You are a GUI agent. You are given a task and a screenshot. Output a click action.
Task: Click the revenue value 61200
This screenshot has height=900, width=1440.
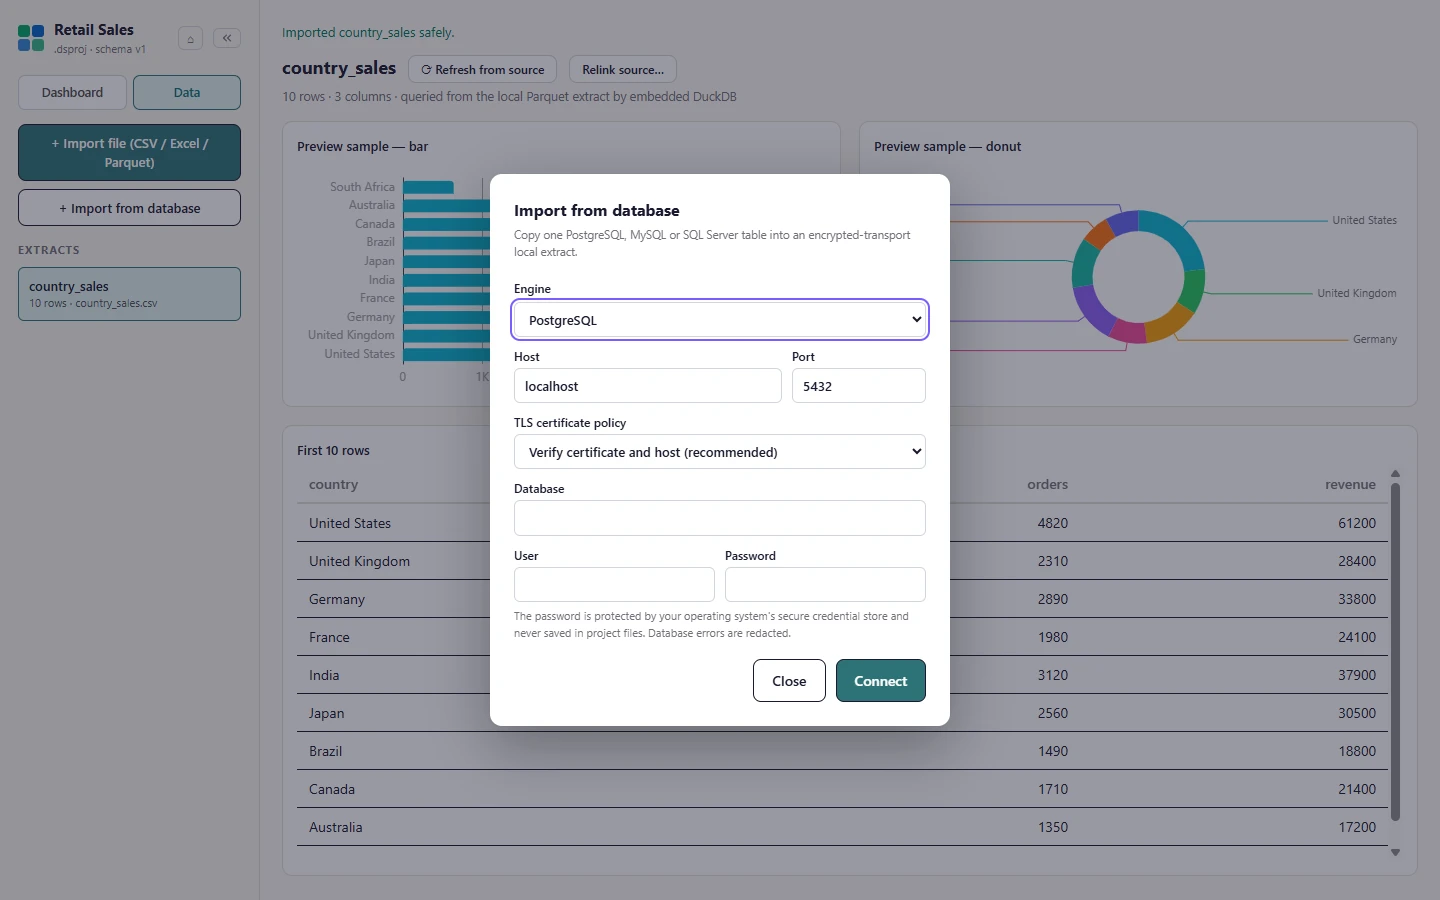[1357, 523]
